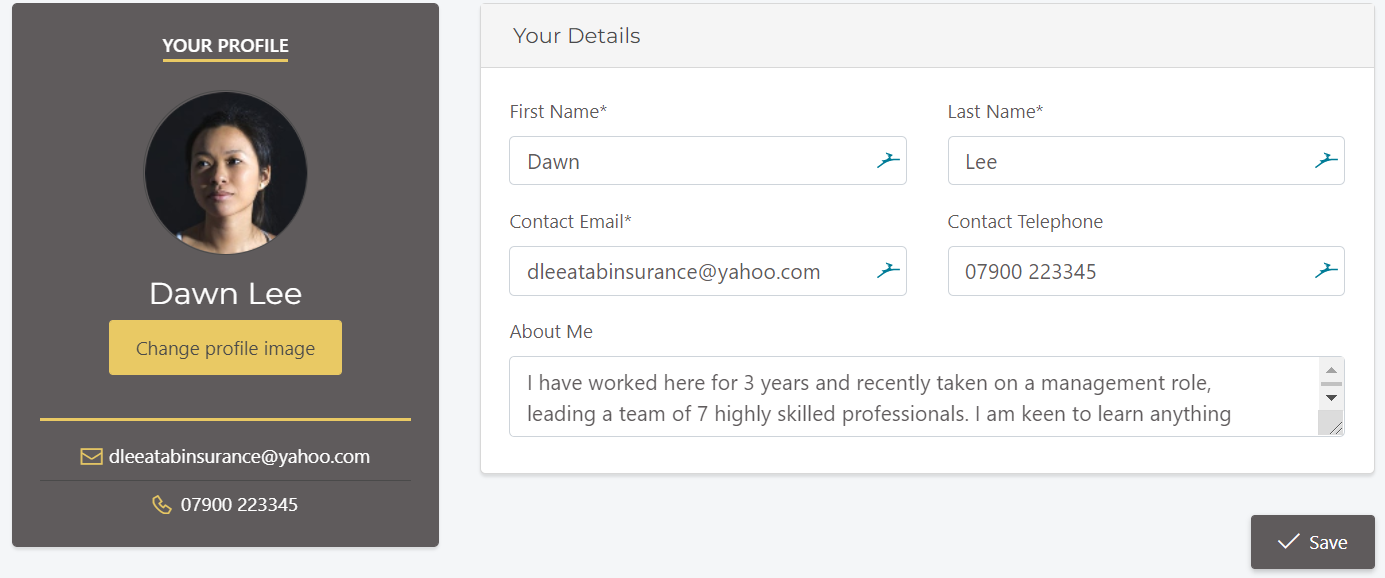1385x578 pixels.
Task: Click About Me scrollbar thumb
Action: (x=1331, y=383)
